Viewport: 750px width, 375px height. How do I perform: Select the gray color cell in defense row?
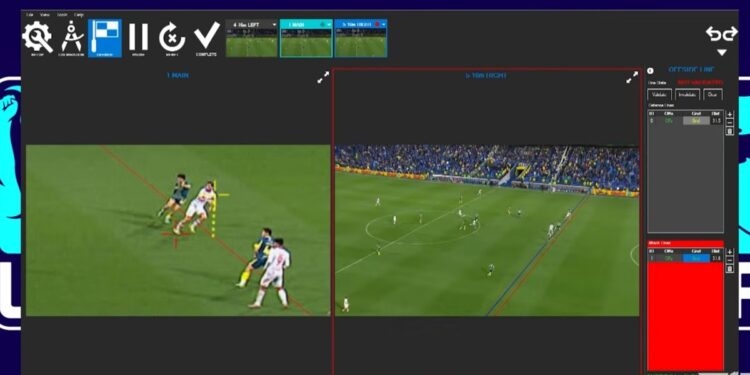point(696,121)
